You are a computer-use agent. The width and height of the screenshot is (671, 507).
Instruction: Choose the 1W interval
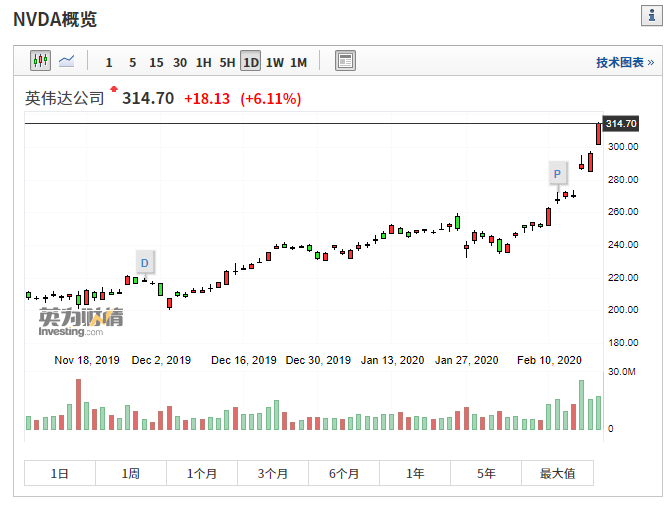pos(275,63)
